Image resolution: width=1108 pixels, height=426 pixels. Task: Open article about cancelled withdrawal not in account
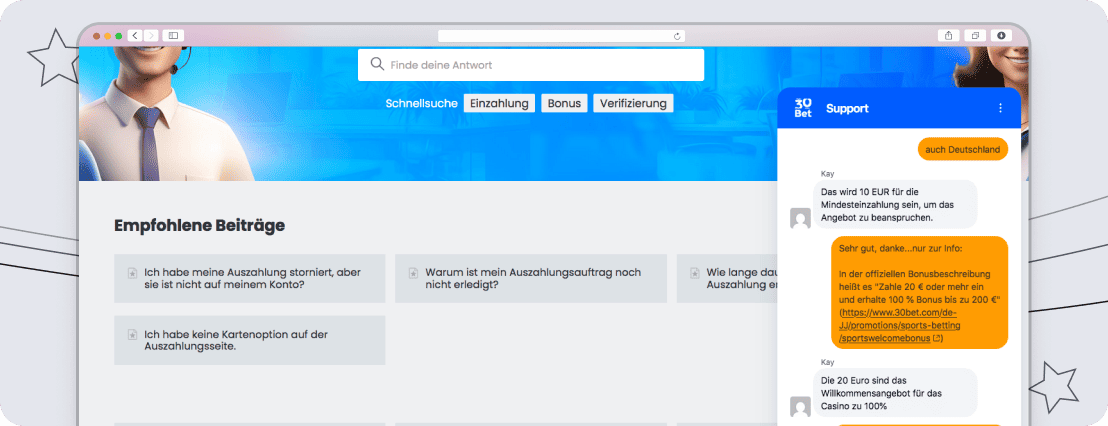(250, 278)
